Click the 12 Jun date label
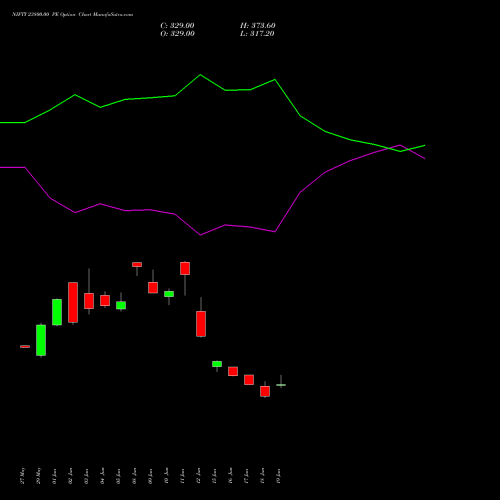This screenshot has height=500, width=500. tap(199, 476)
